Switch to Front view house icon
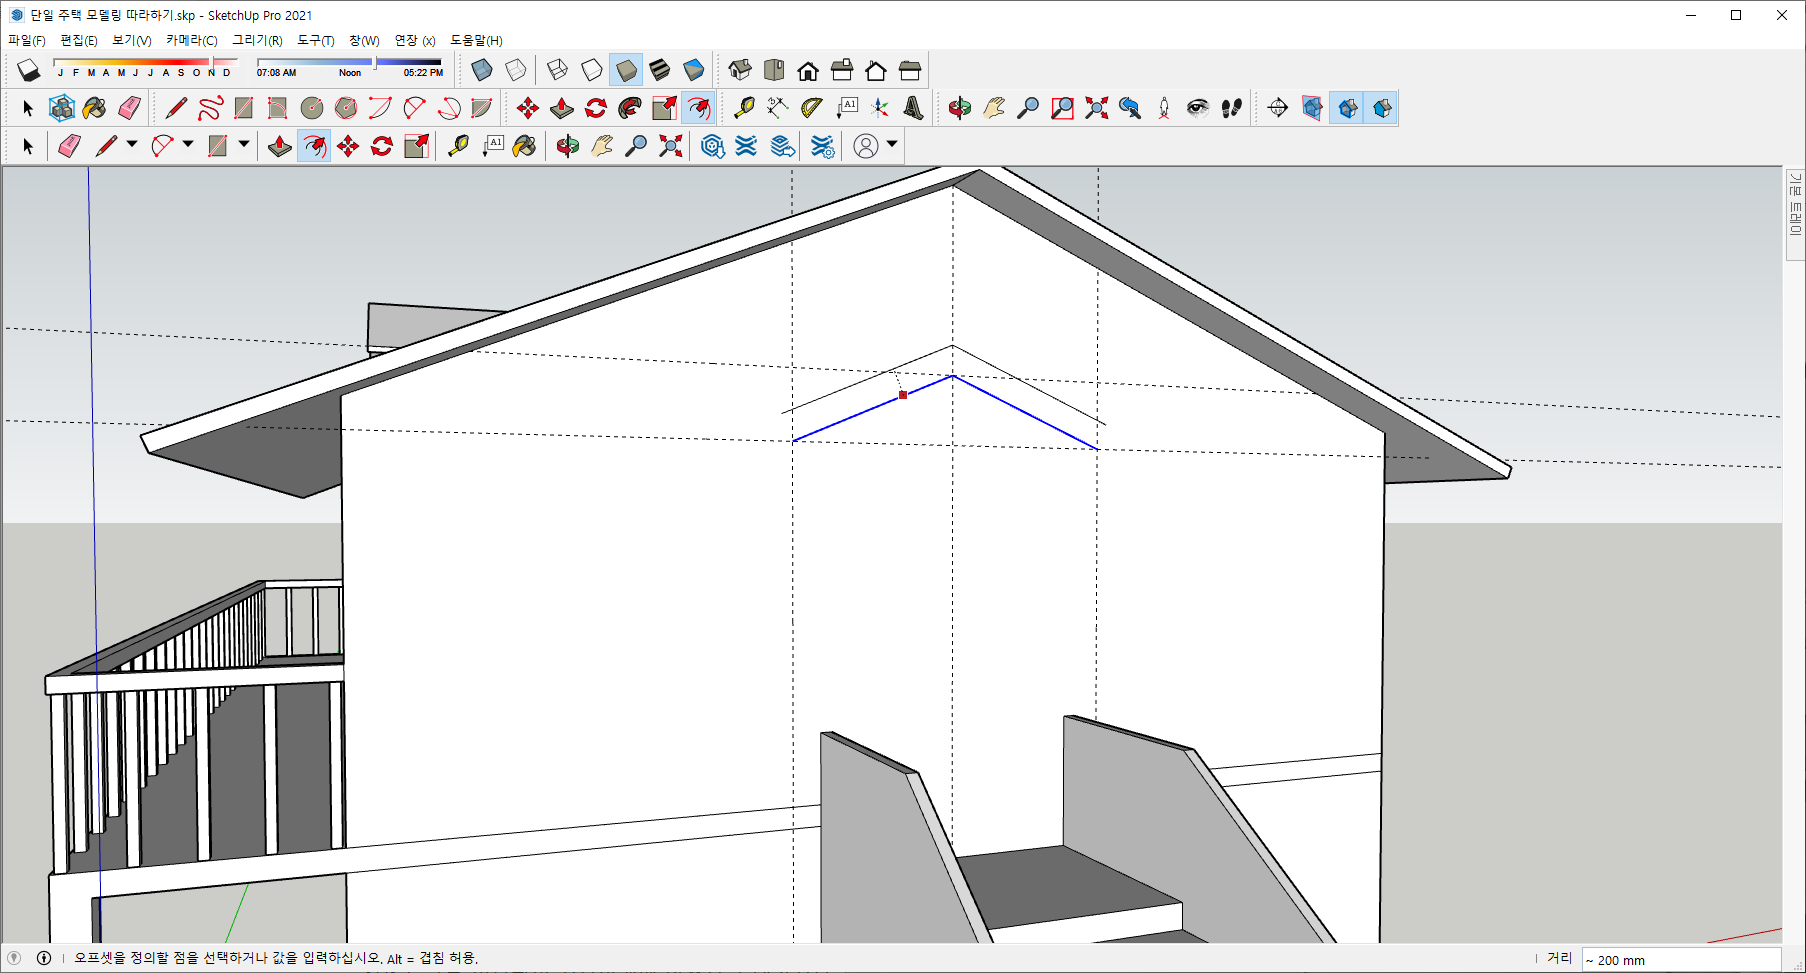Image resolution: width=1806 pixels, height=973 pixels. [x=808, y=70]
